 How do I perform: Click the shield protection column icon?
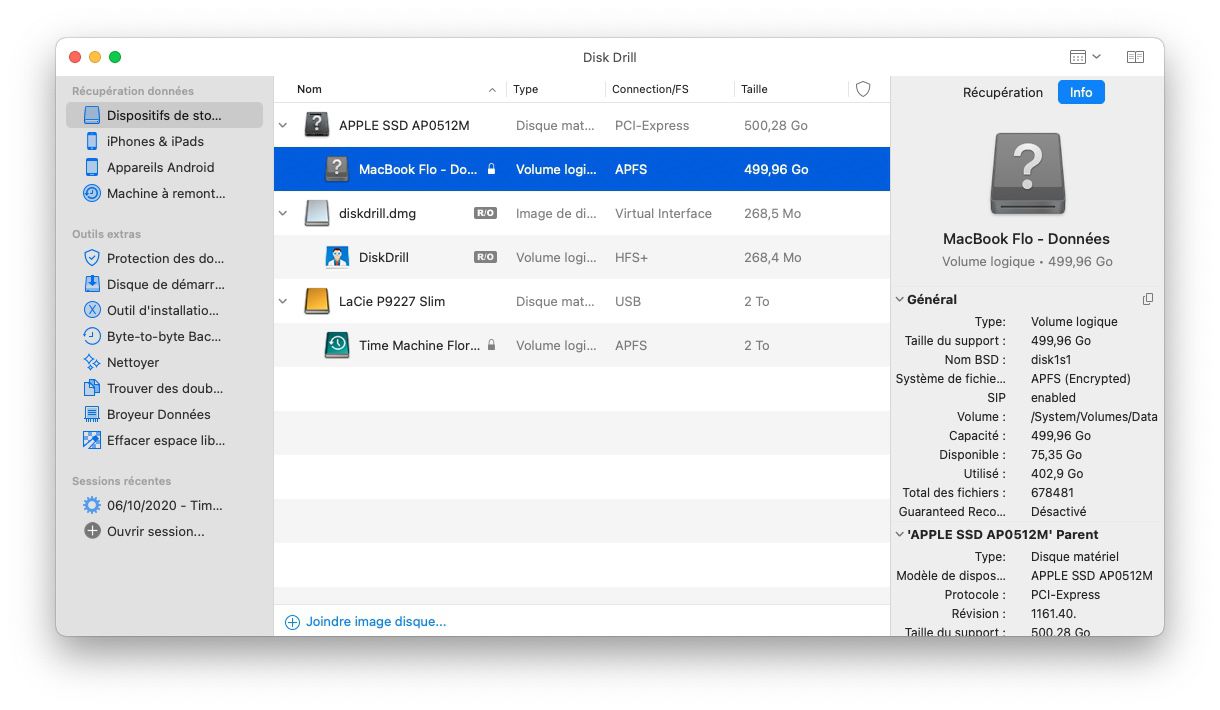pyautogui.click(x=863, y=89)
